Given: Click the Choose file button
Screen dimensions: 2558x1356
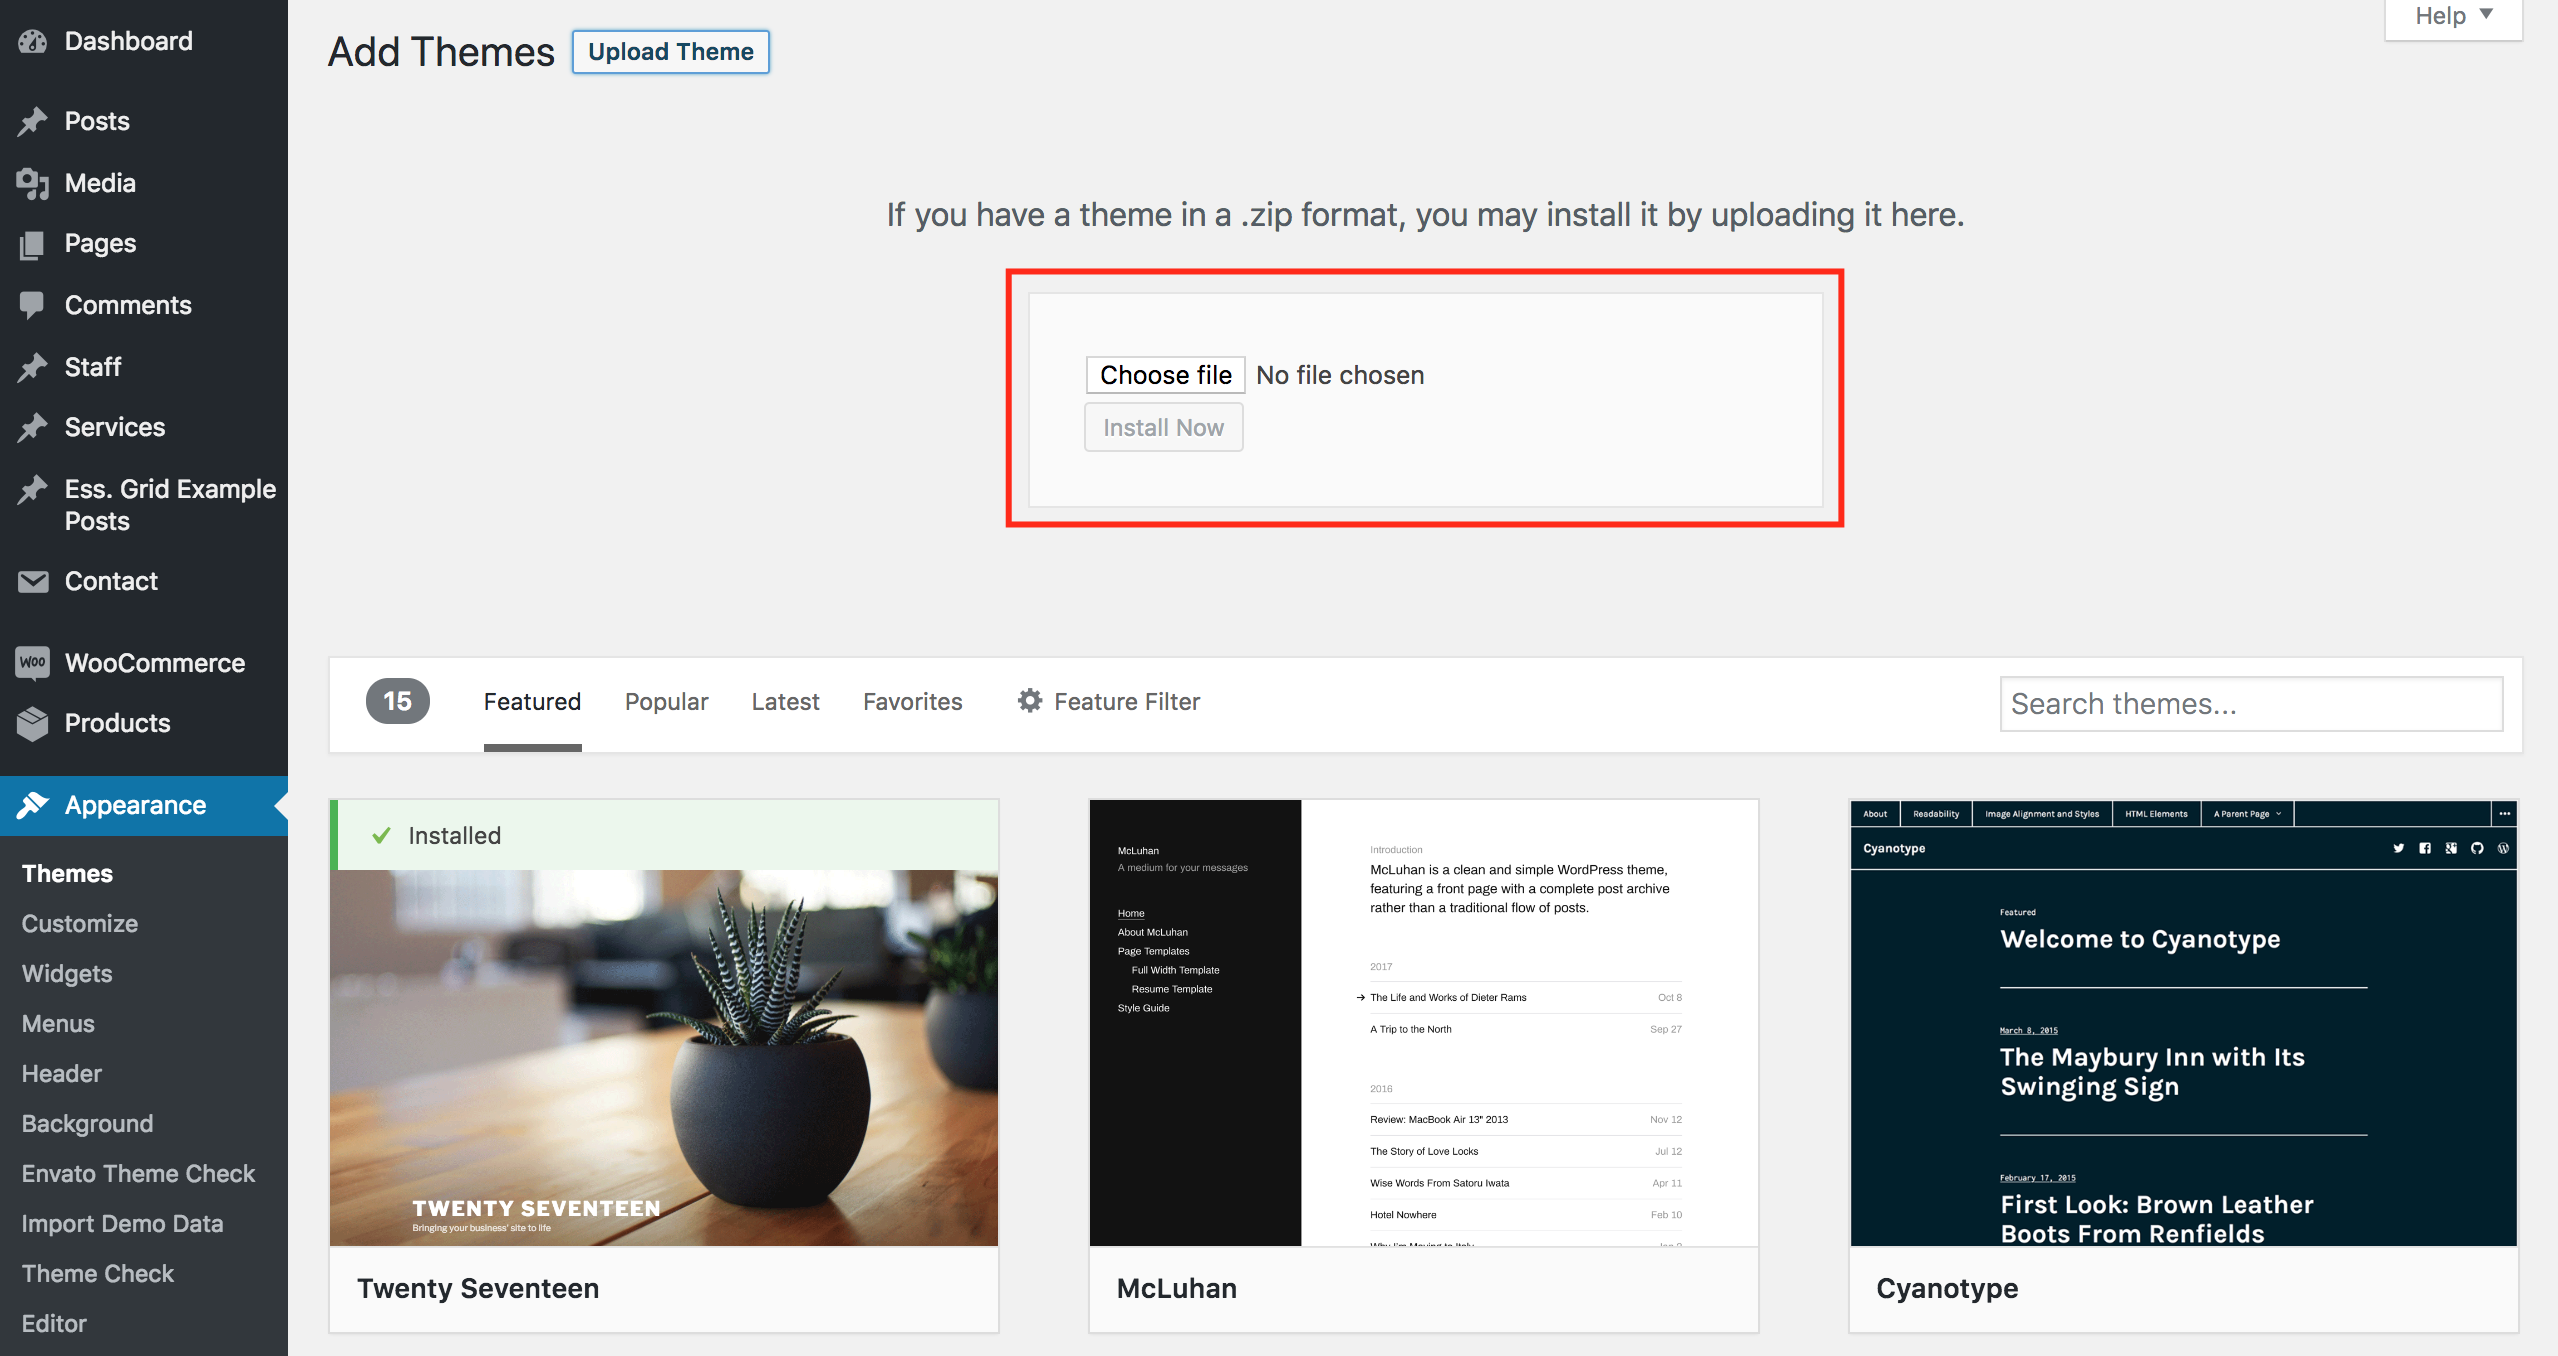Looking at the screenshot, I should 1165,375.
